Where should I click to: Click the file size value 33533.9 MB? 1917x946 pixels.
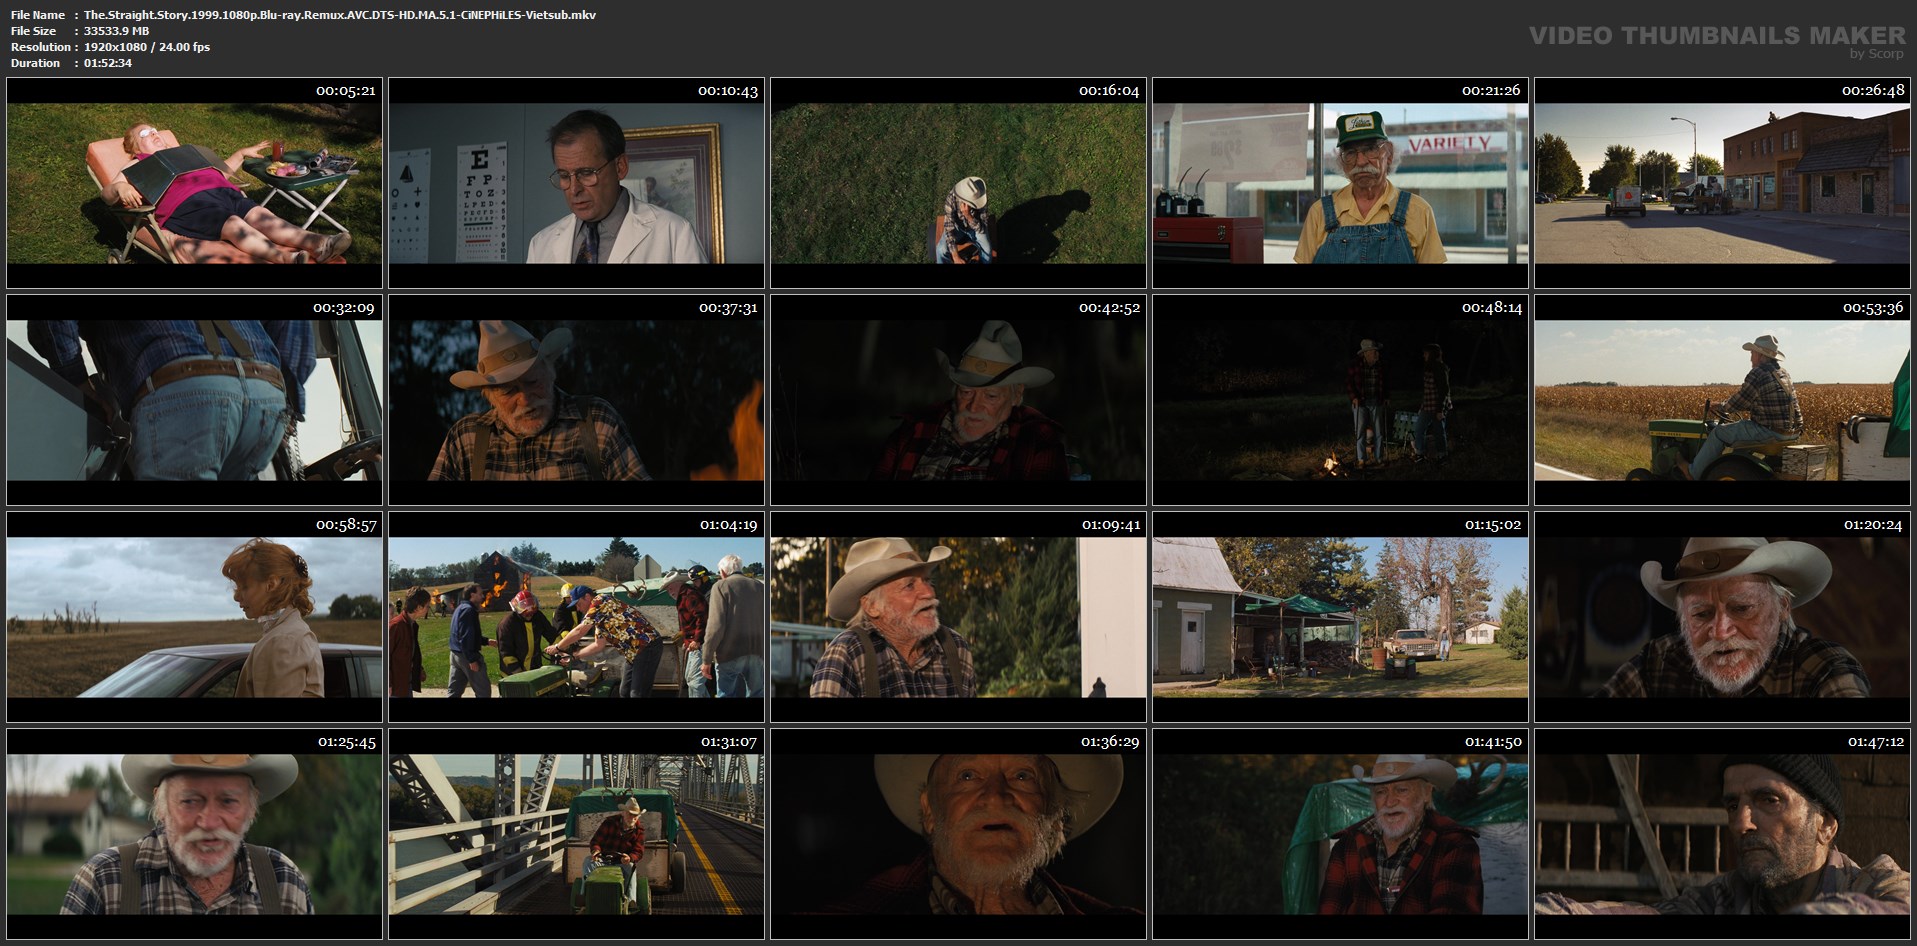pos(116,31)
